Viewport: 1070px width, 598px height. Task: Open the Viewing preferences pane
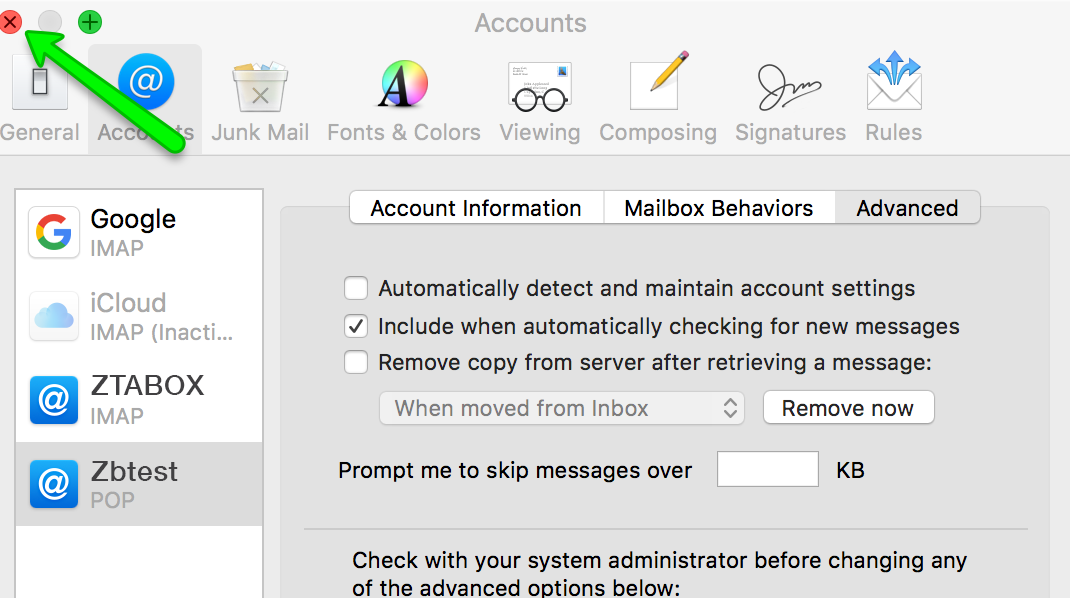[x=539, y=100]
